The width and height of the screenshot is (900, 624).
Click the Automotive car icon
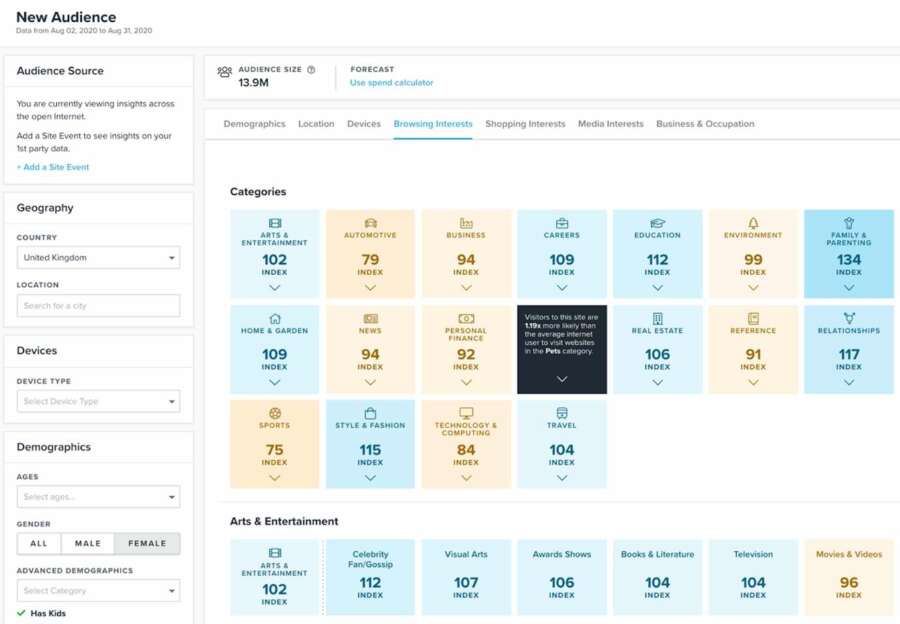point(370,223)
